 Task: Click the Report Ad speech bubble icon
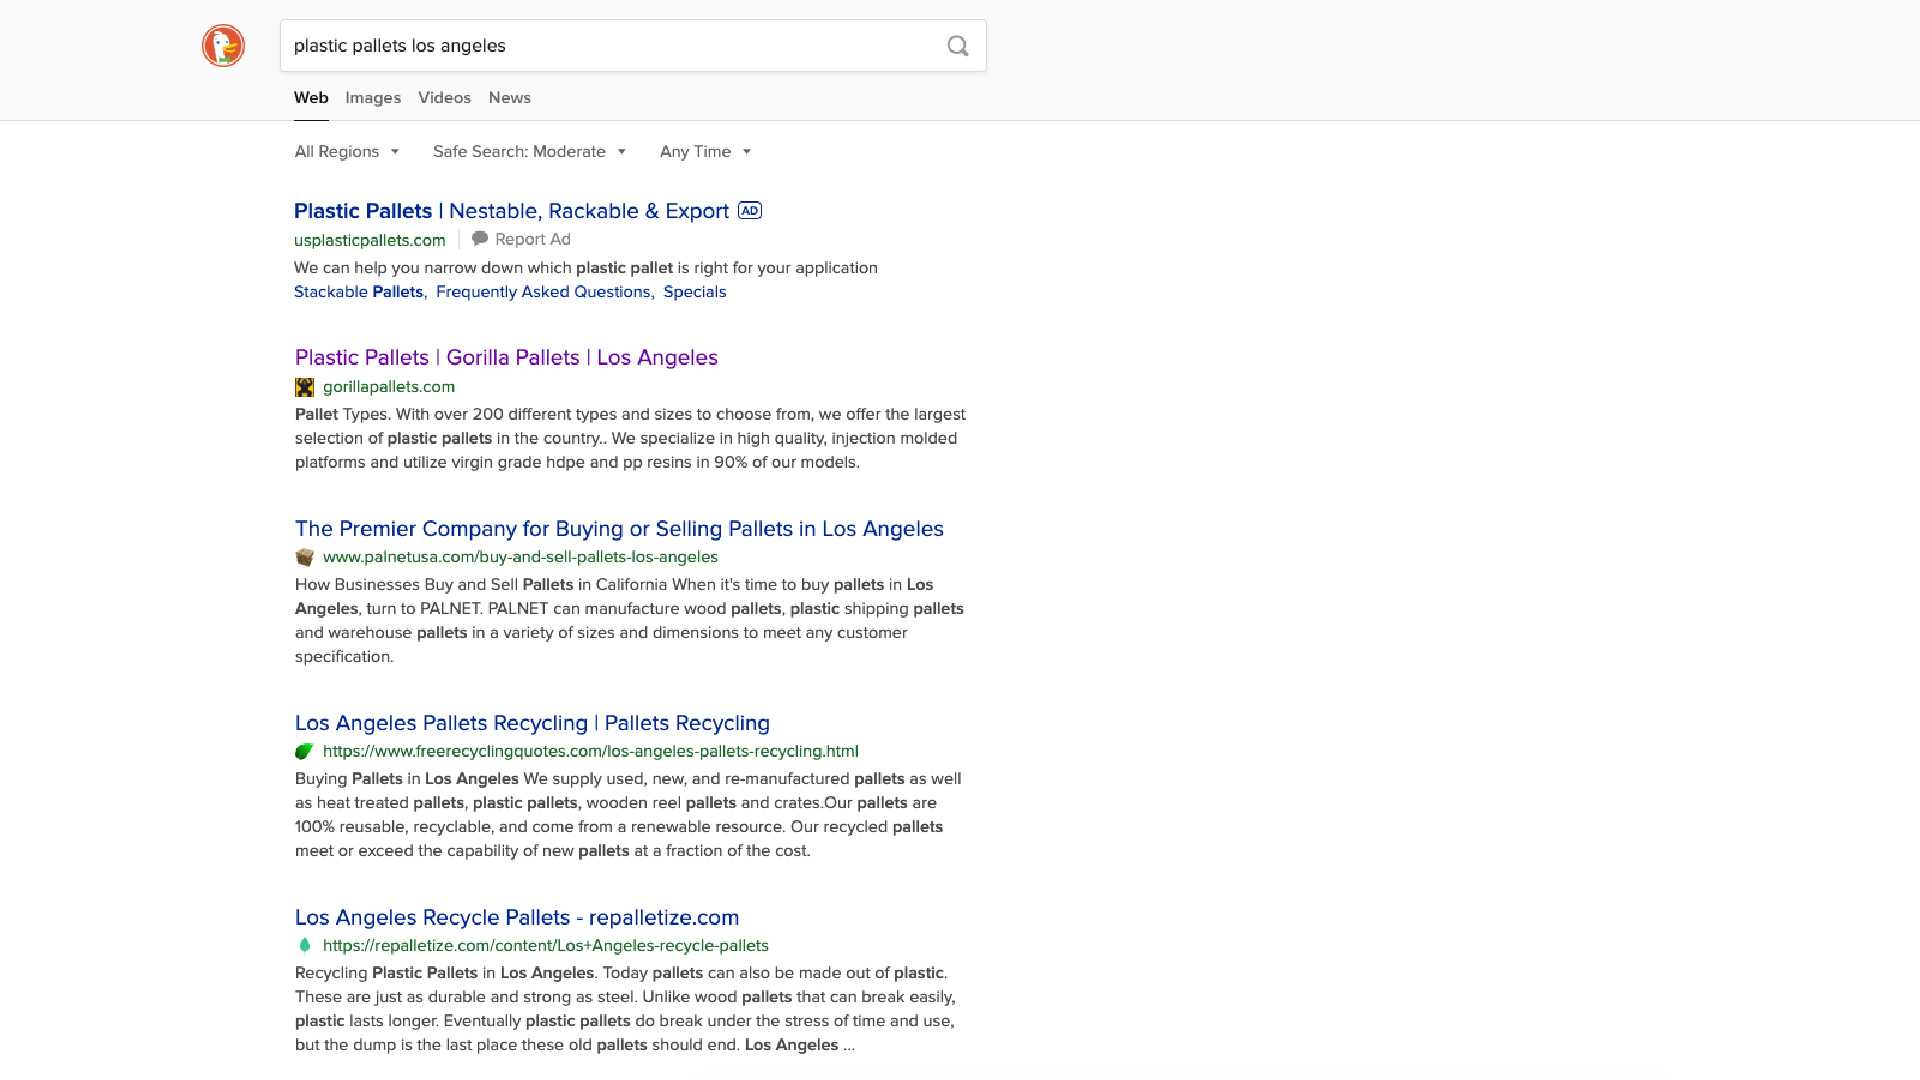pos(480,239)
